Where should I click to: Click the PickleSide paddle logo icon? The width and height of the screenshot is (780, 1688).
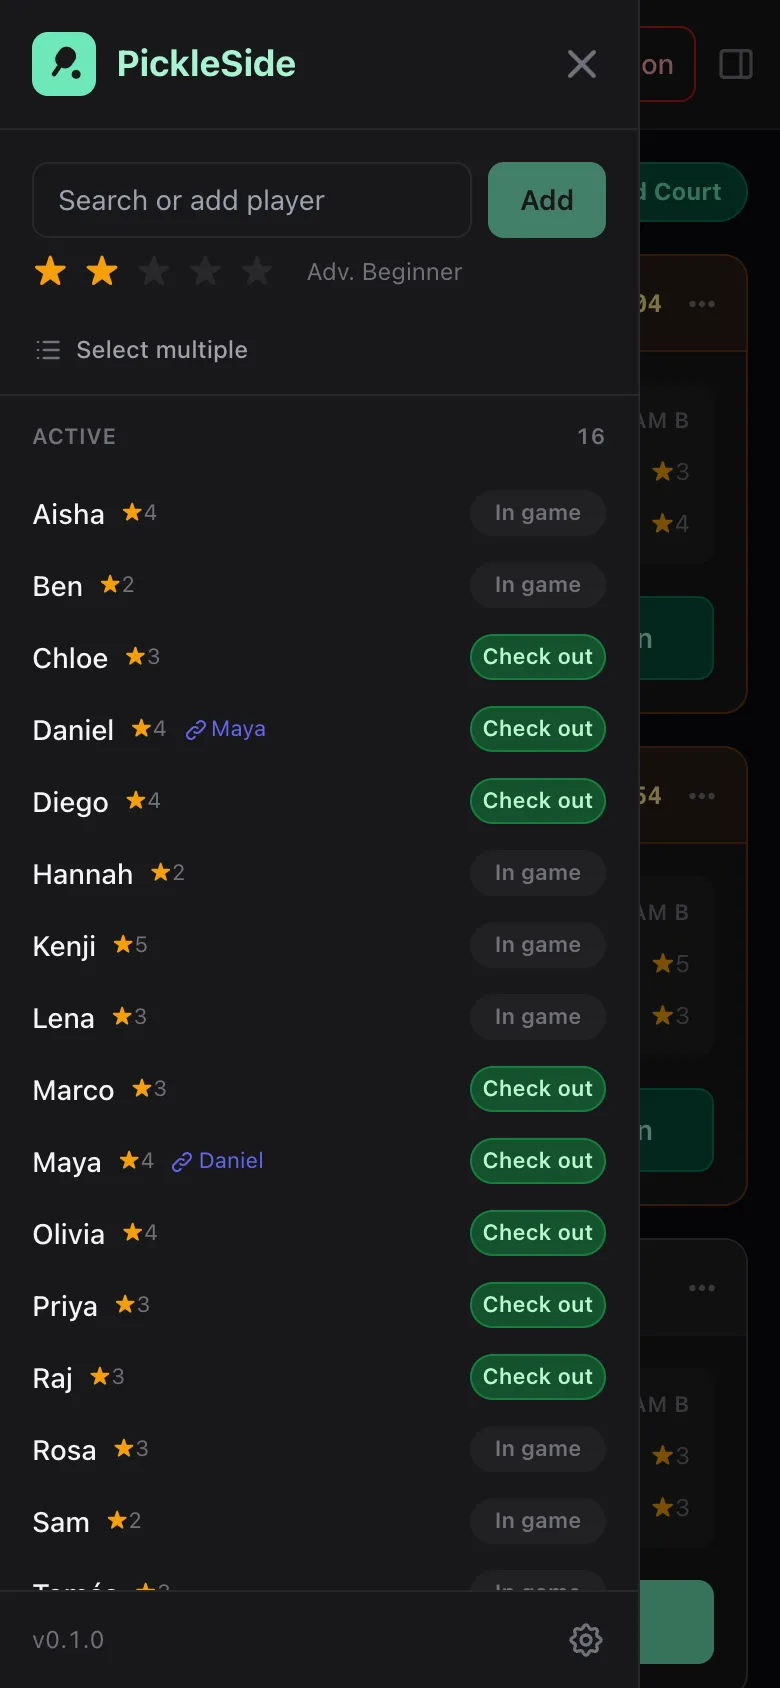64,64
